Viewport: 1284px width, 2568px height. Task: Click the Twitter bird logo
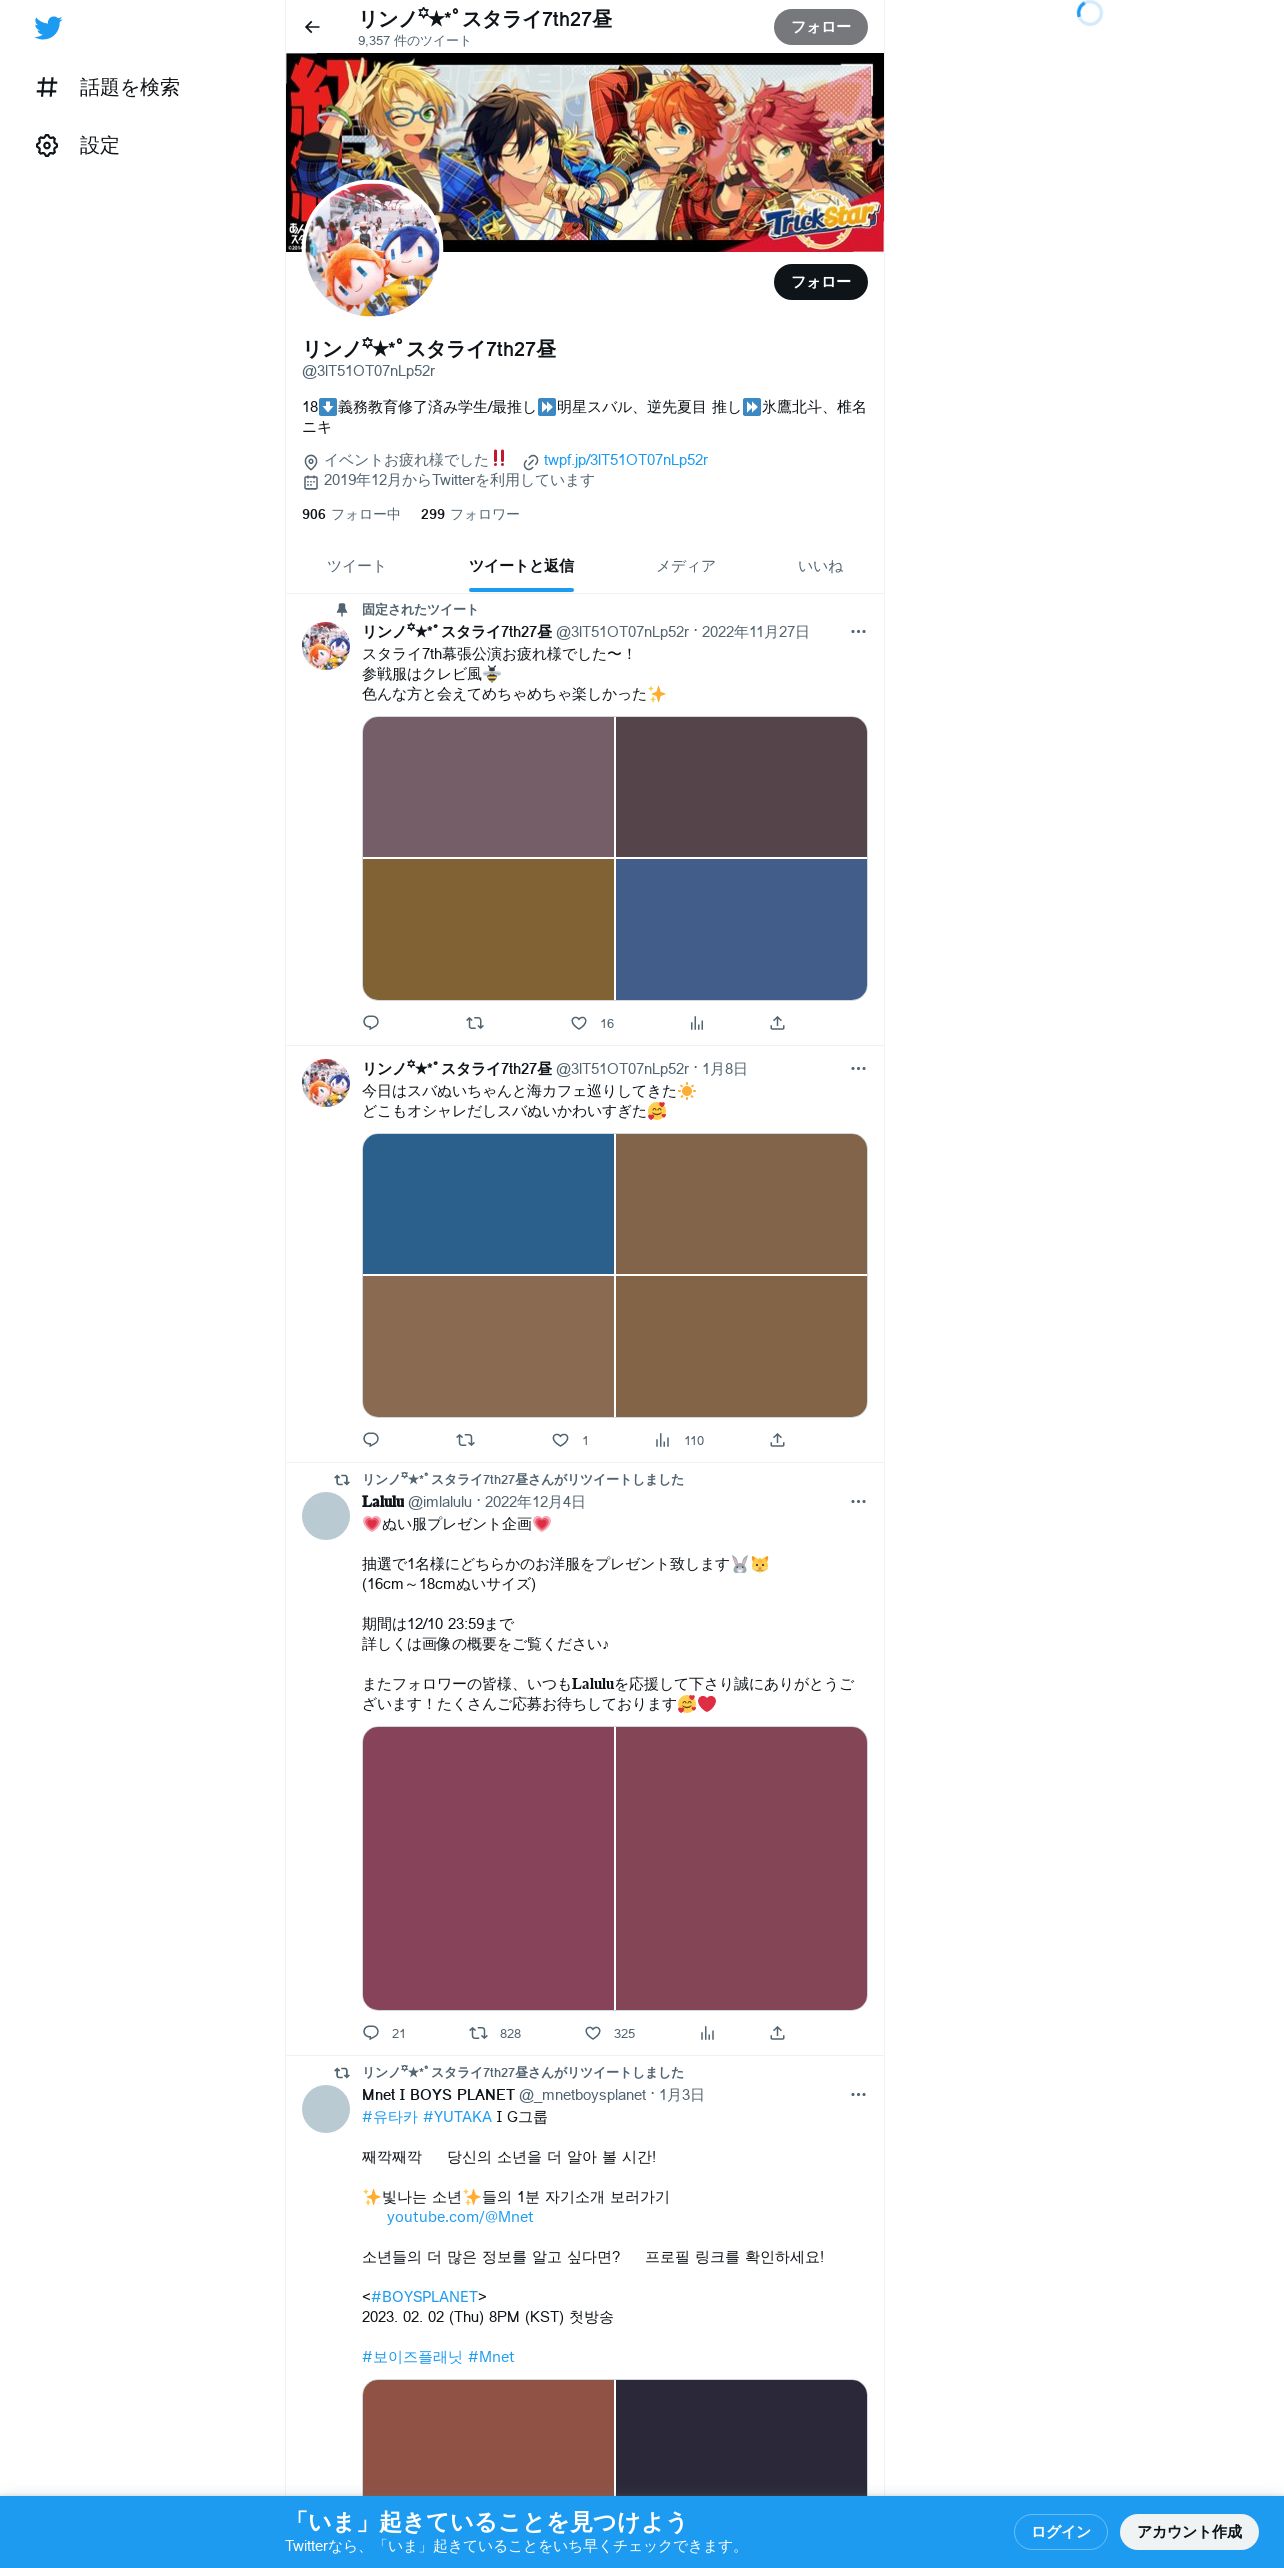click(48, 28)
